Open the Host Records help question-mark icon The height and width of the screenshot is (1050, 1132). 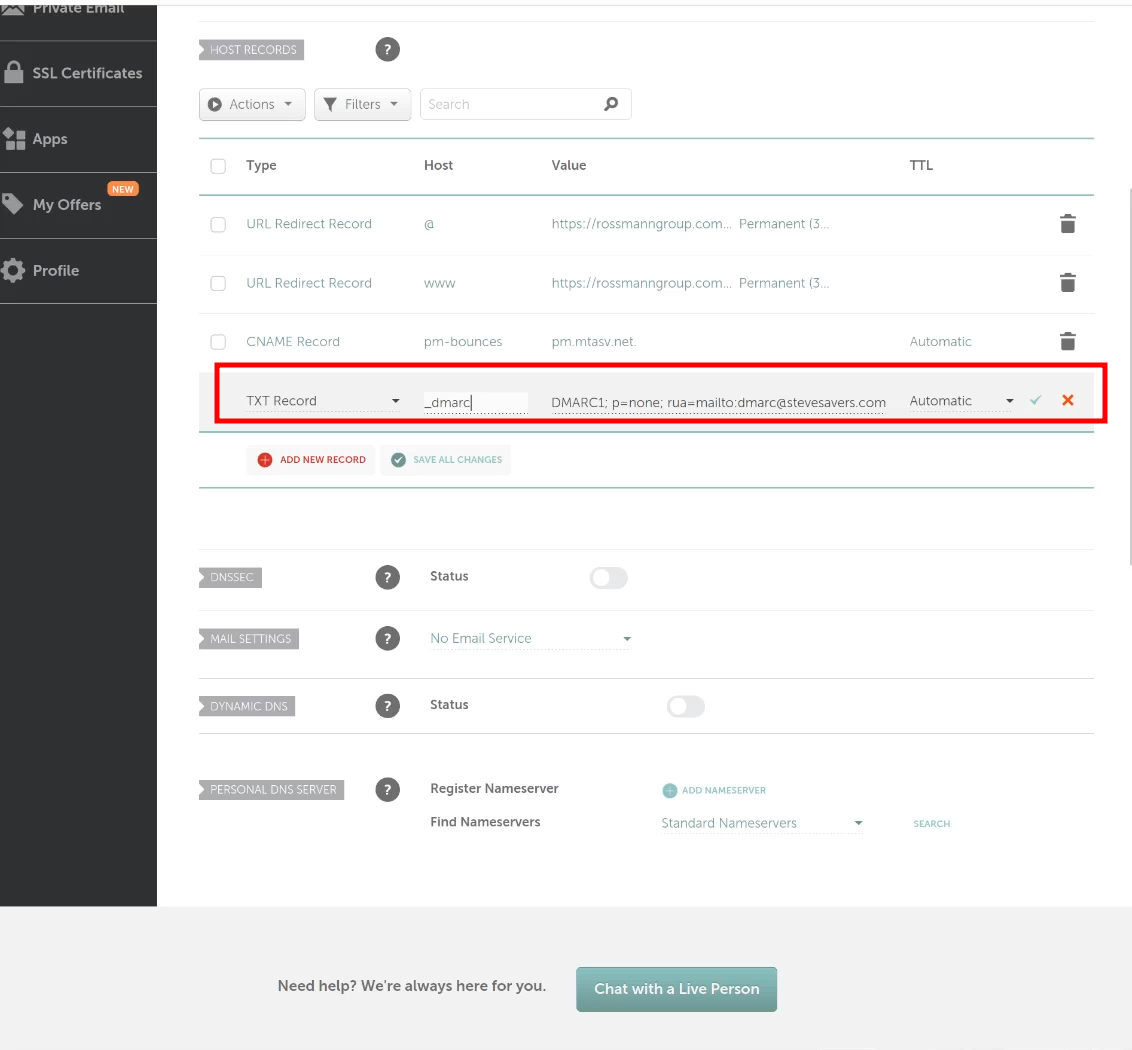(387, 50)
